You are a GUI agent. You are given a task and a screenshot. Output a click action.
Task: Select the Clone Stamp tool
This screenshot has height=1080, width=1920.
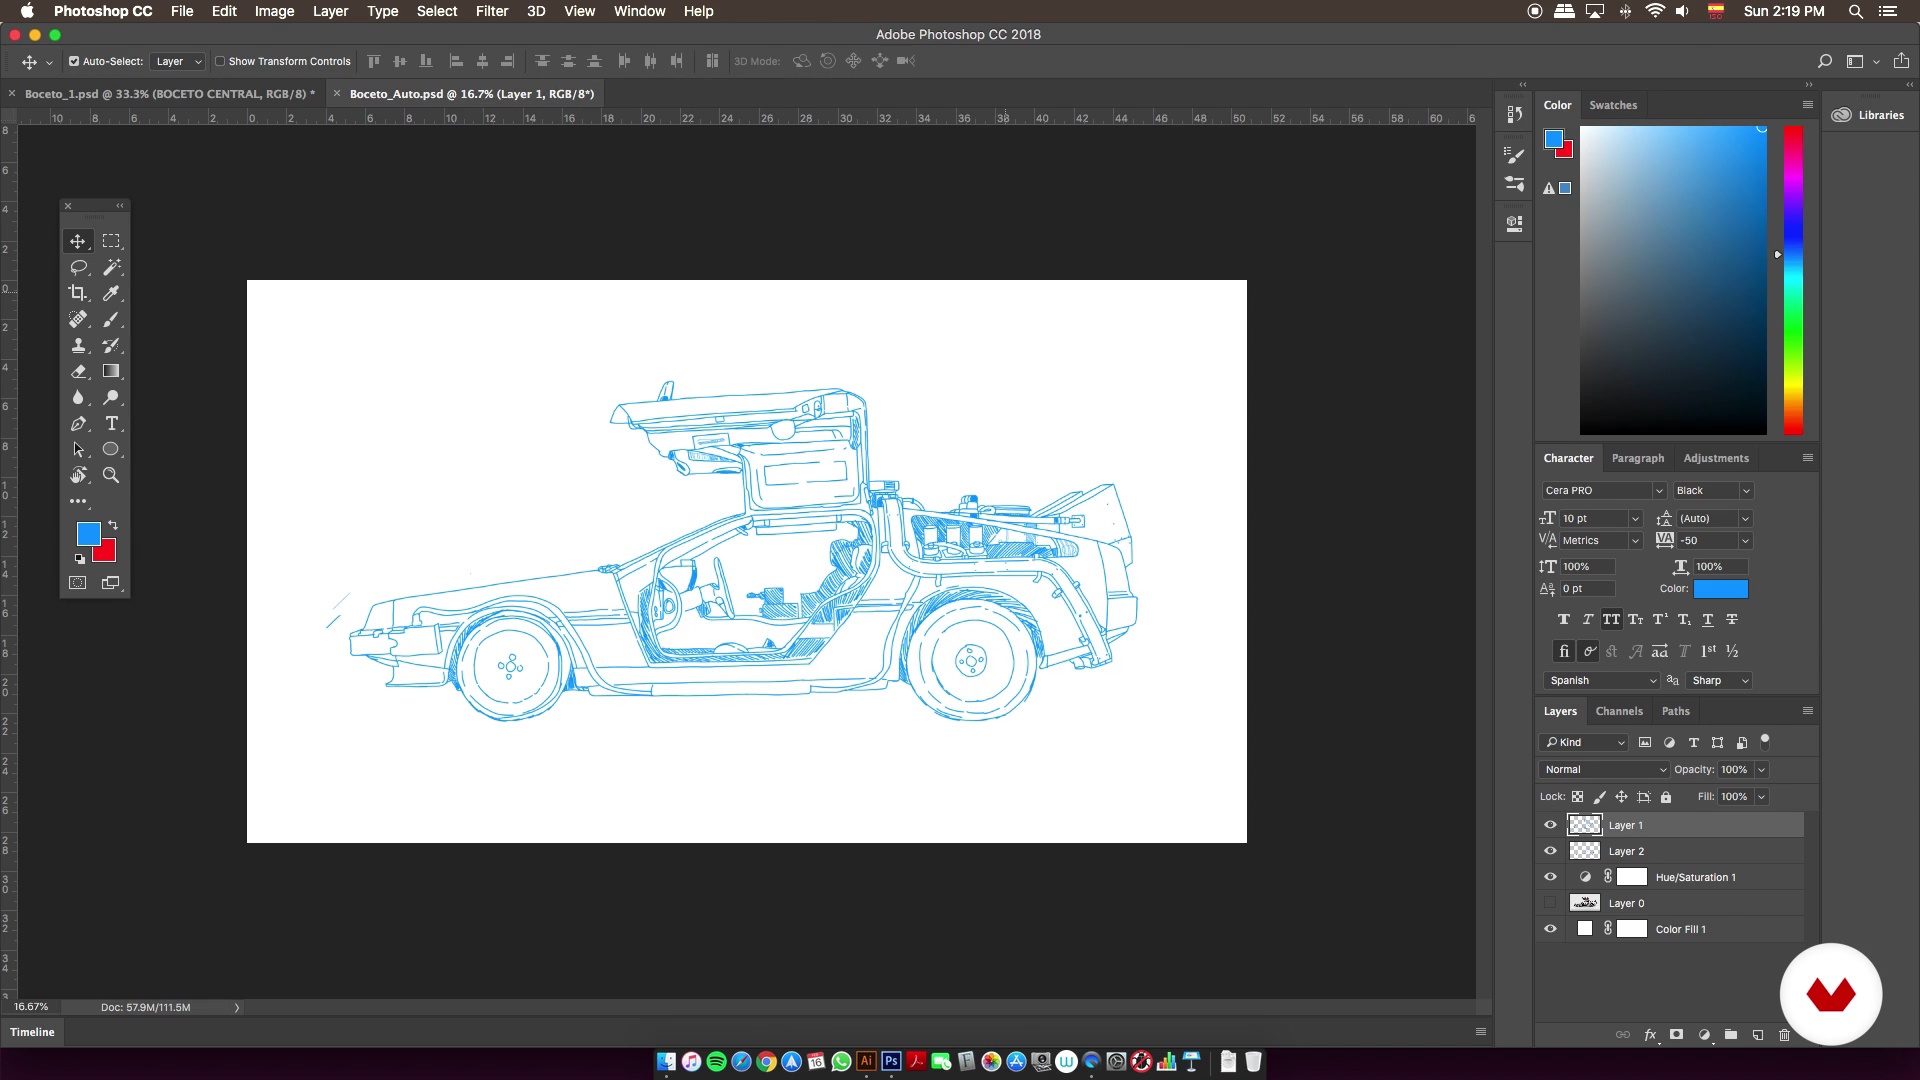click(x=77, y=345)
